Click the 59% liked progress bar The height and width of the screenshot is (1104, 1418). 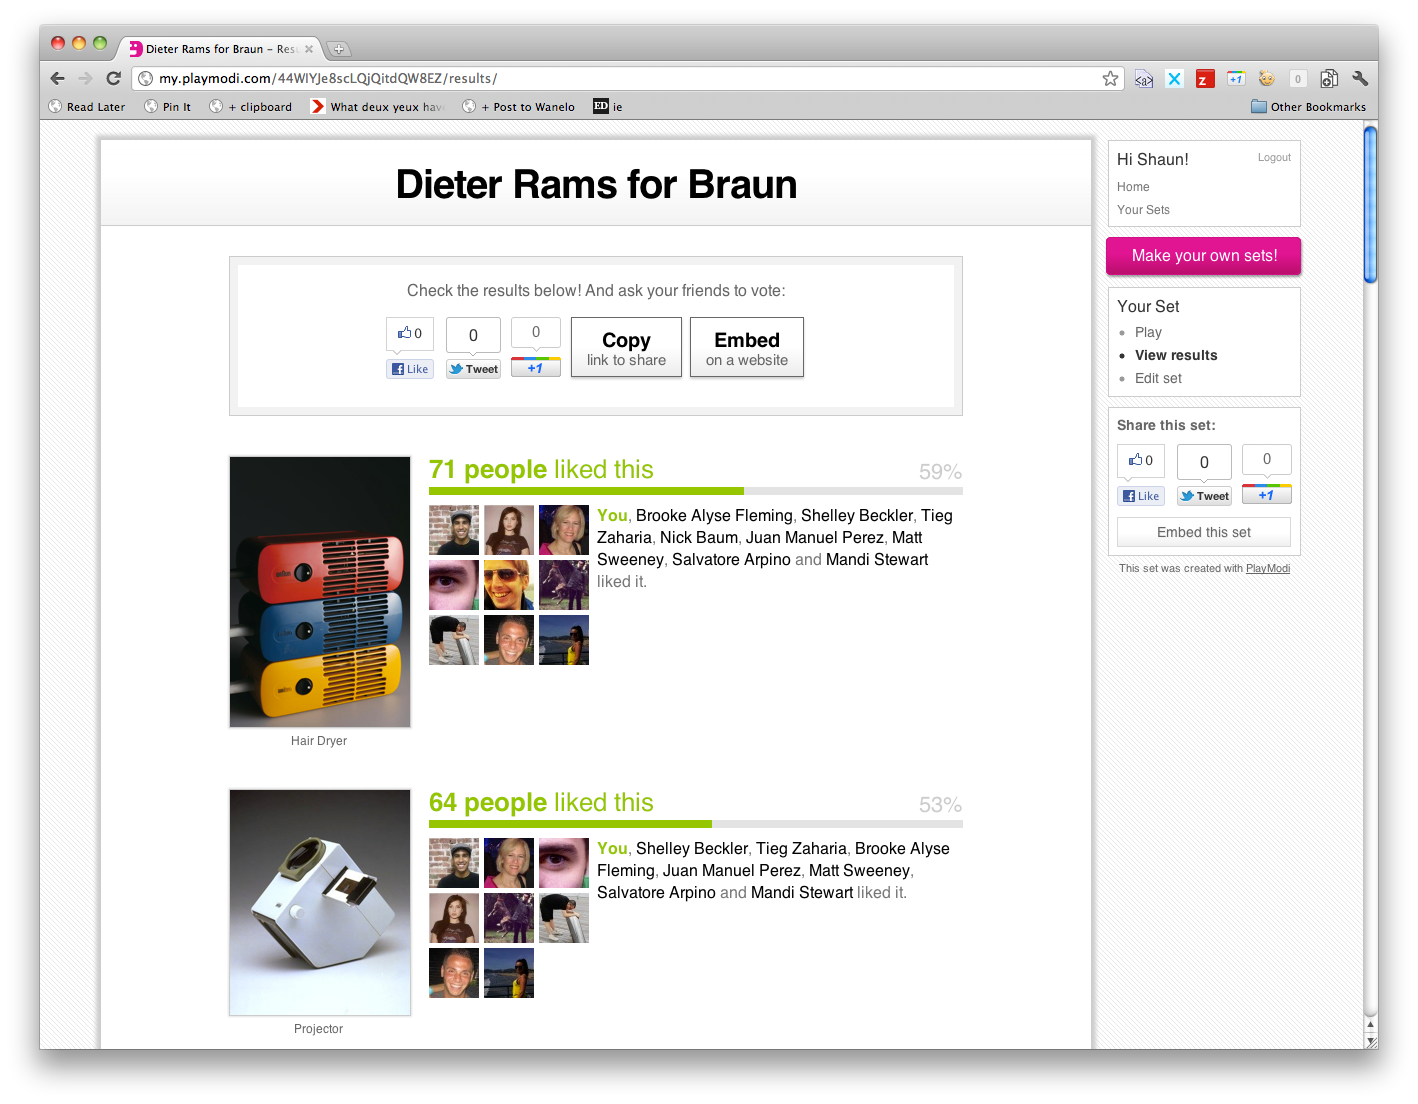[x=696, y=491]
